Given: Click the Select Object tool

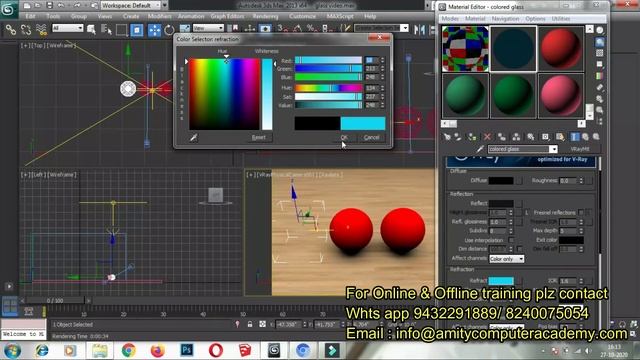Looking at the screenshot, I should point(91,29).
